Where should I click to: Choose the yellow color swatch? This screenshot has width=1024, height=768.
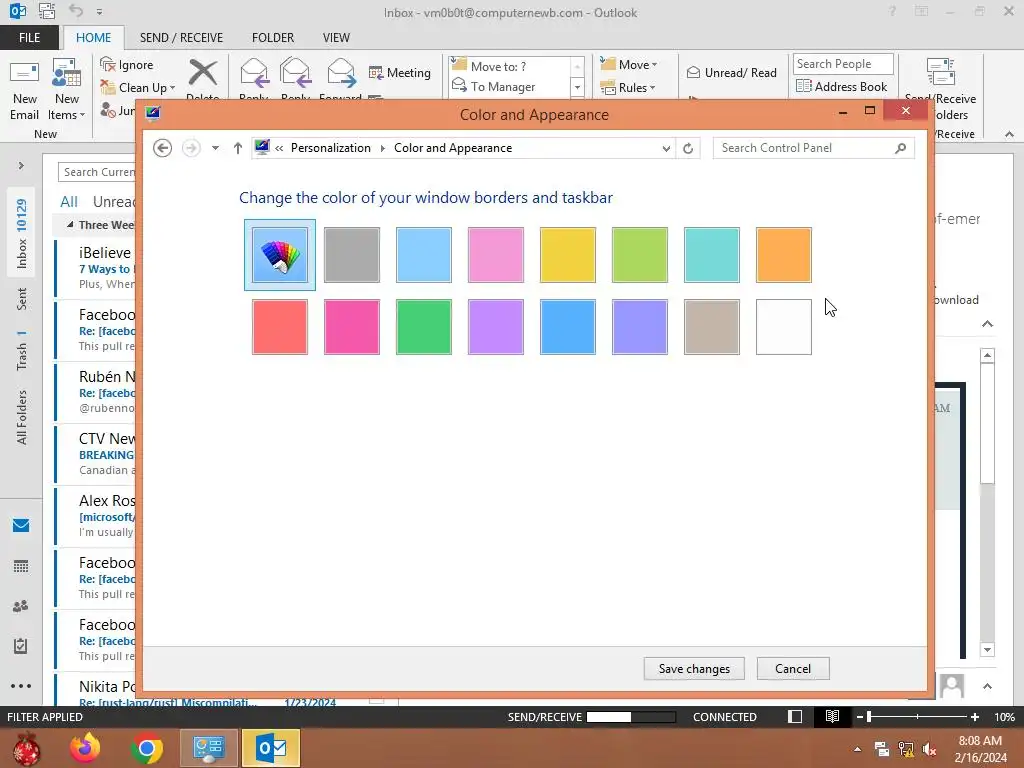(x=568, y=255)
